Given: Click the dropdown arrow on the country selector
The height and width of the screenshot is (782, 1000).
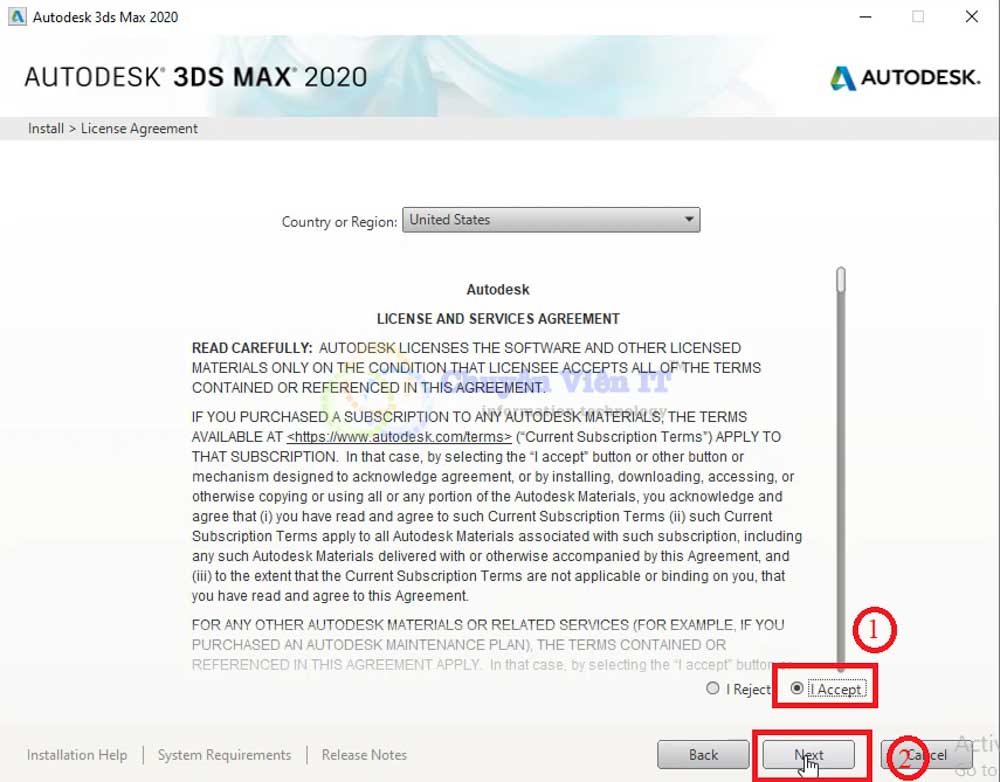Looking at the screenshot, I should (688, 220).
